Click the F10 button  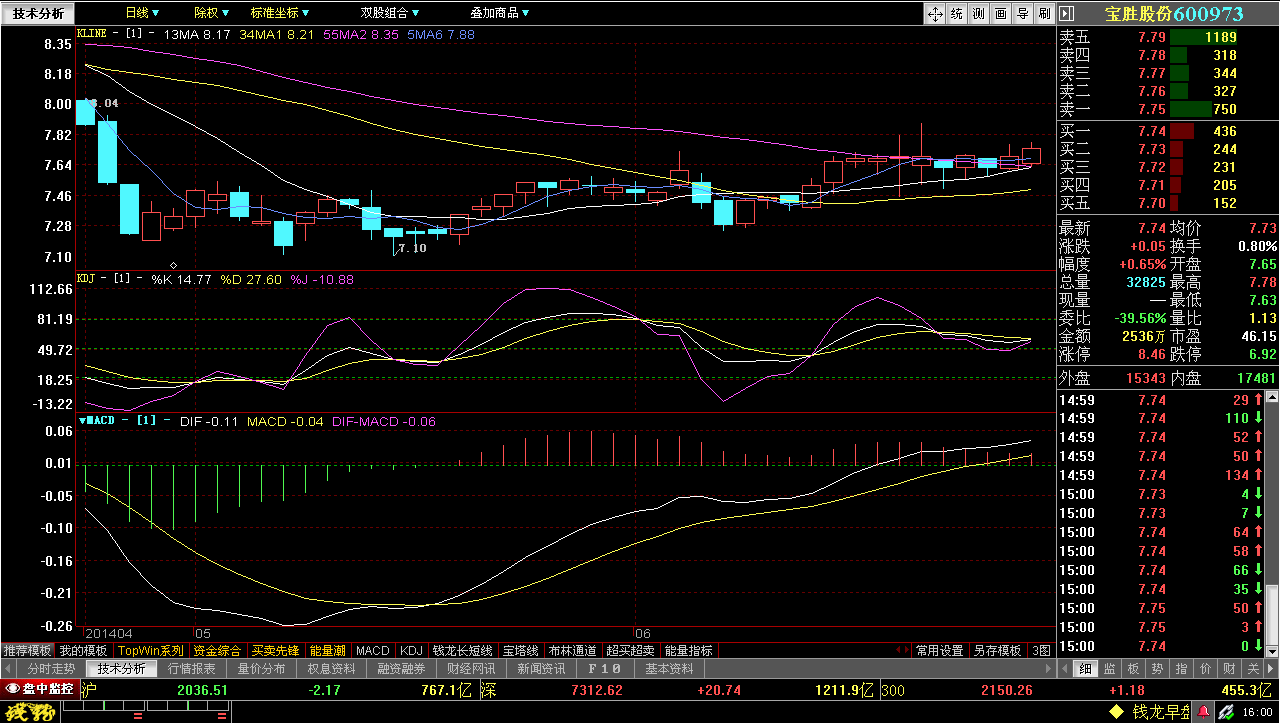(x=605, y=668)
